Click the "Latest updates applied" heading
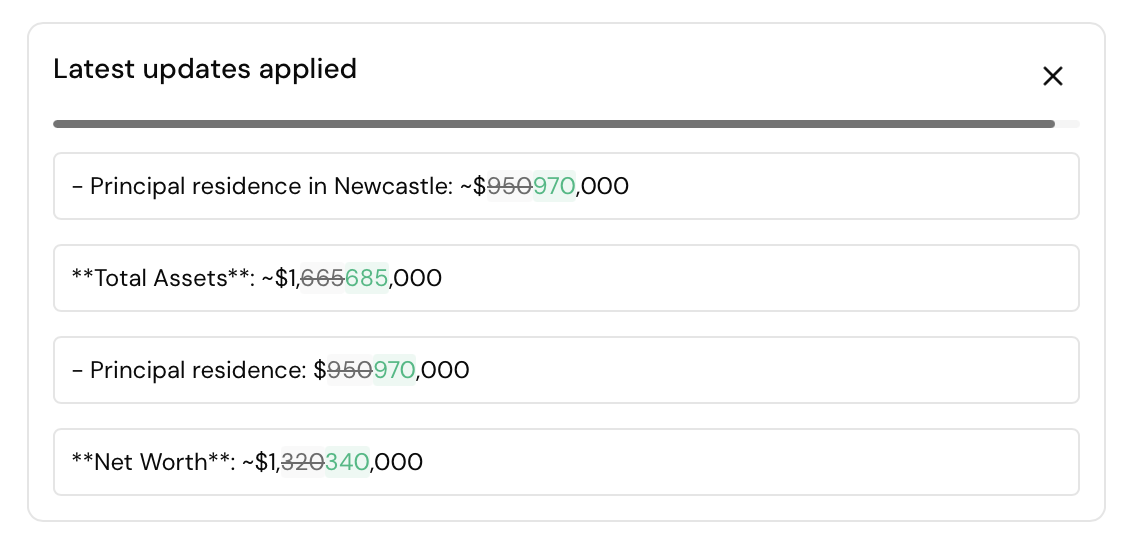 coord(205,69)
